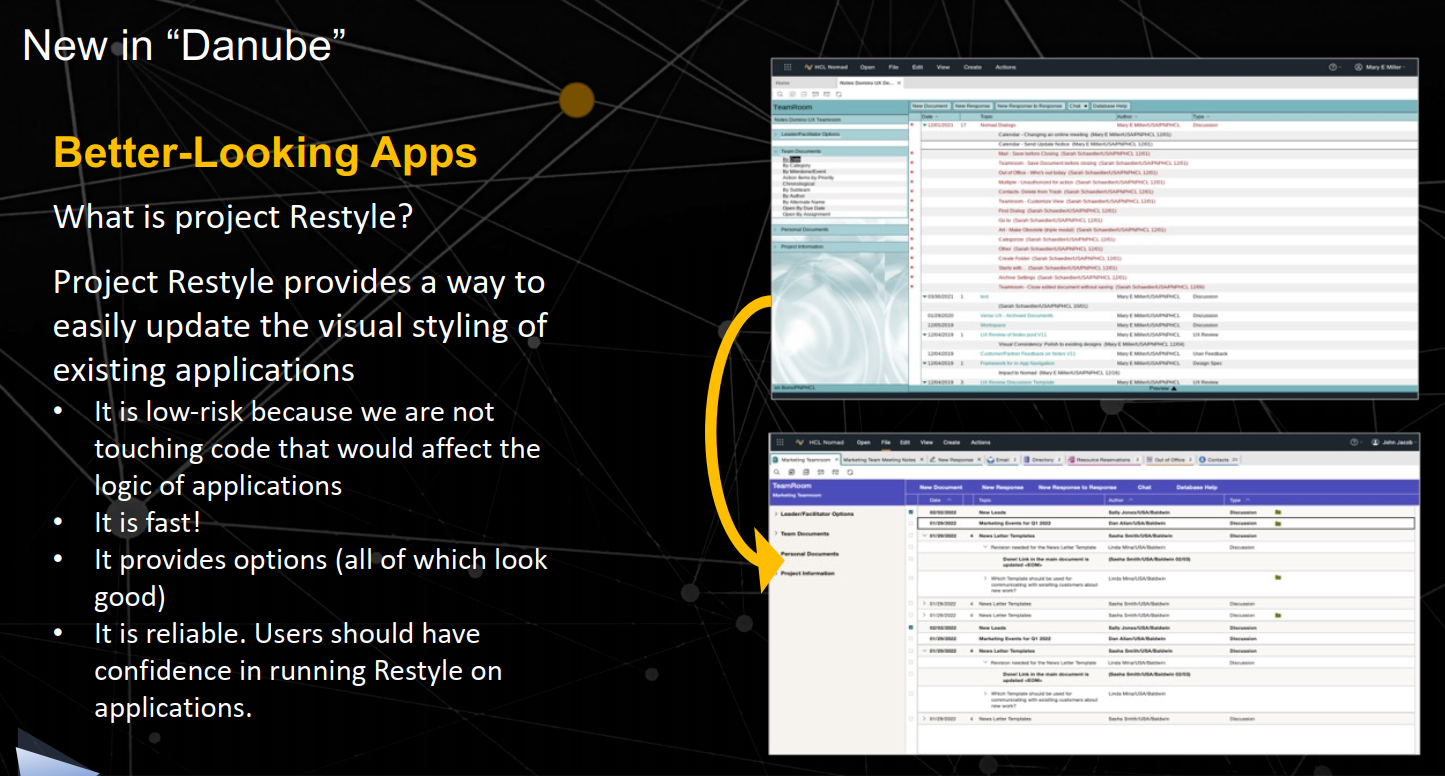Viewport: 1445px width, 776px height.
Task: Open the app grid icon in upper screenshot
Action: point(787,67)
